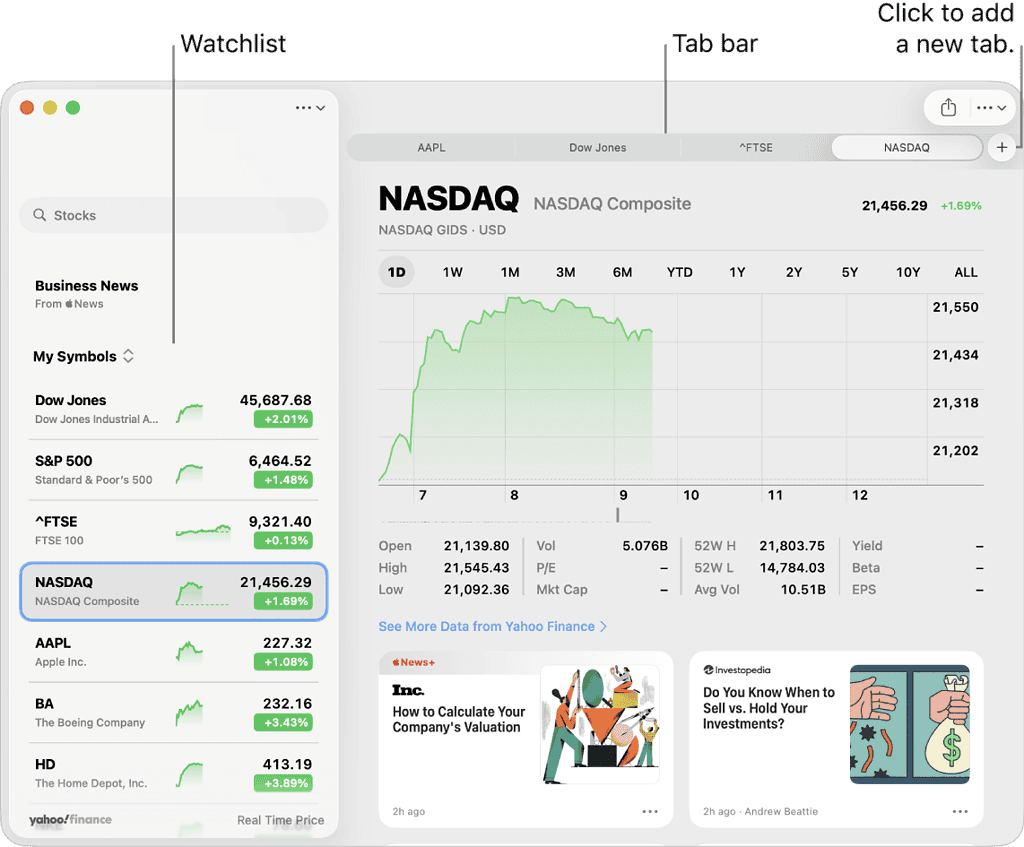
Task: Click the Investopedia money bag thumbnail
Action: tap(910, 724)
